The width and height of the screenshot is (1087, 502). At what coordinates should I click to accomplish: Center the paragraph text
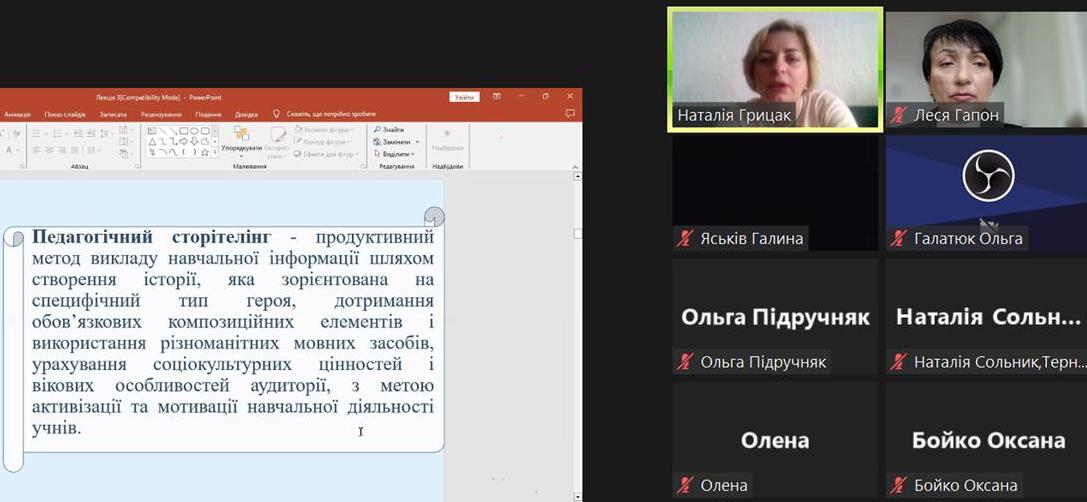[x=49, y=150]
